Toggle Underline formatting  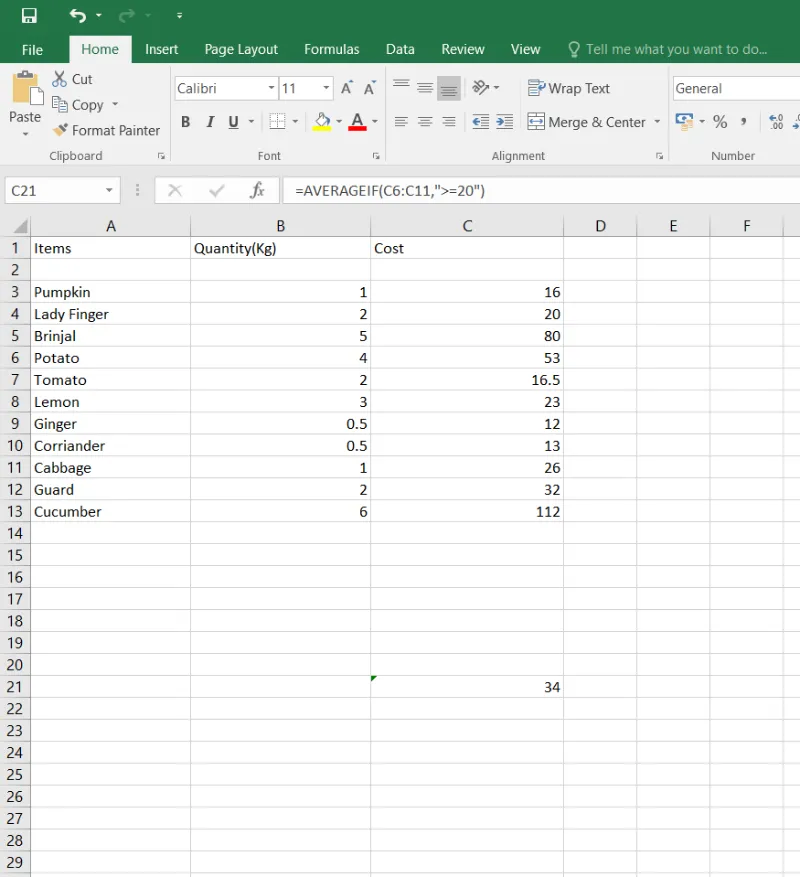click(x=234, y=121)
